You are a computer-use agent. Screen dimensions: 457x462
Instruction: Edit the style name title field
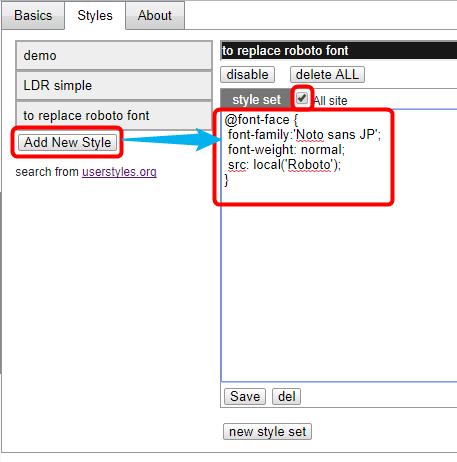click(339, 51)
